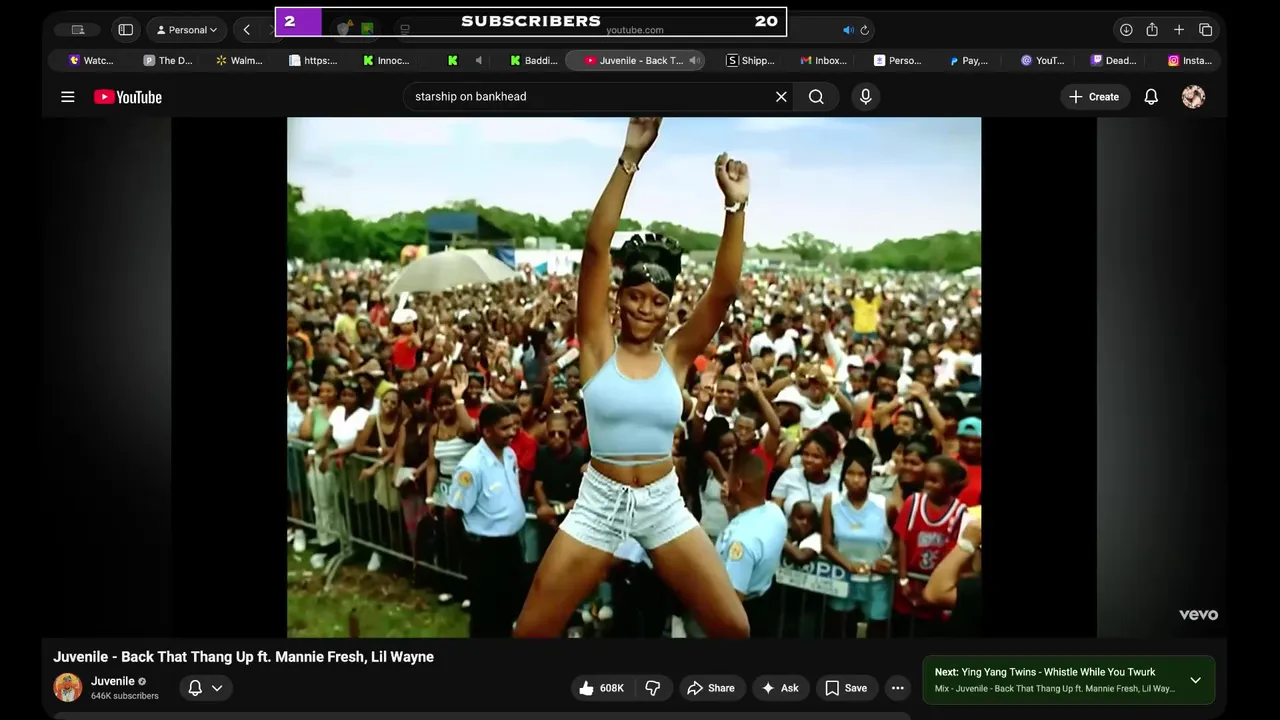The width and height of the screenshot is (1280, 720).
Task: Go back in Safari
Action: pos(247,30)
